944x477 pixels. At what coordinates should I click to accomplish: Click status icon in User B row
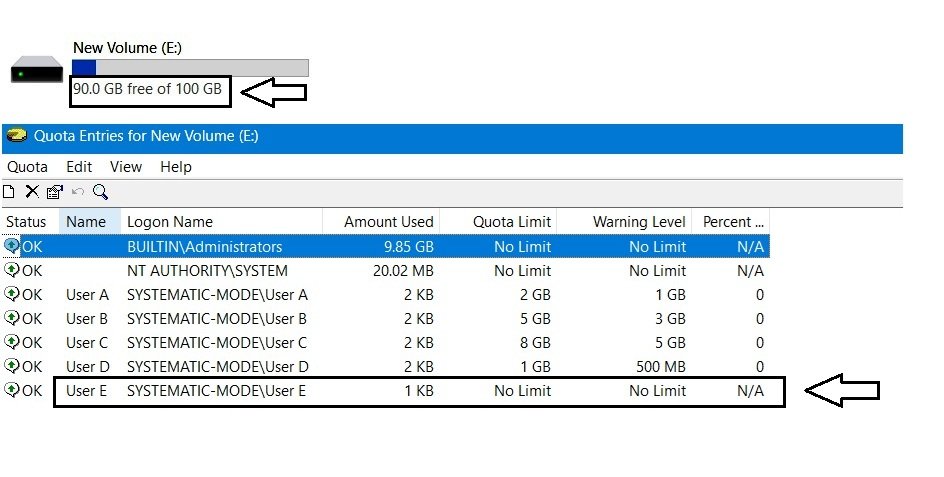pyautogui.click(x=11, y=318)
